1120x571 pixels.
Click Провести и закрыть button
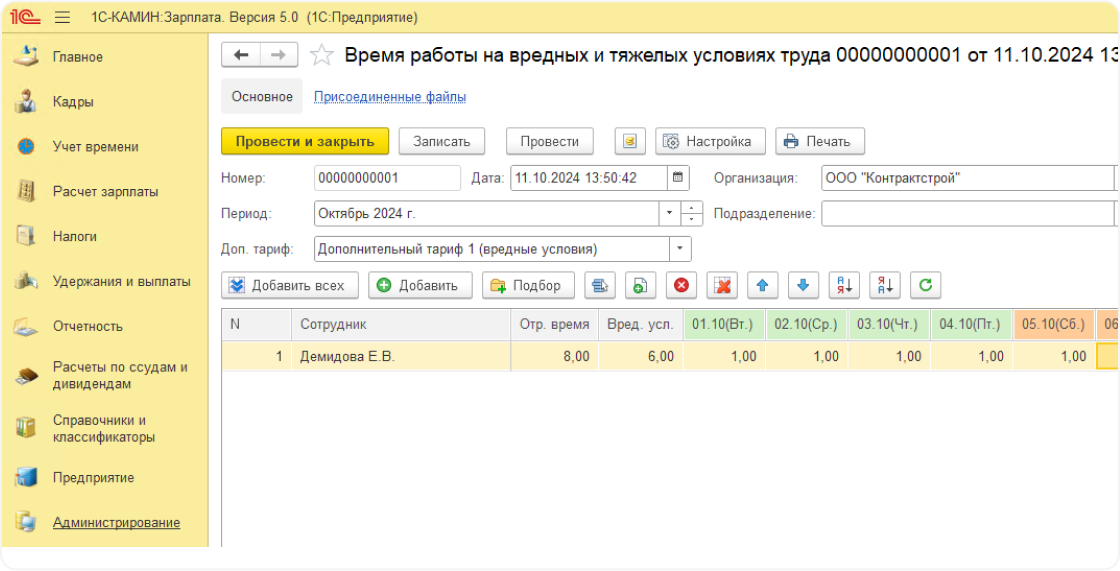click(x=305, y=141)
